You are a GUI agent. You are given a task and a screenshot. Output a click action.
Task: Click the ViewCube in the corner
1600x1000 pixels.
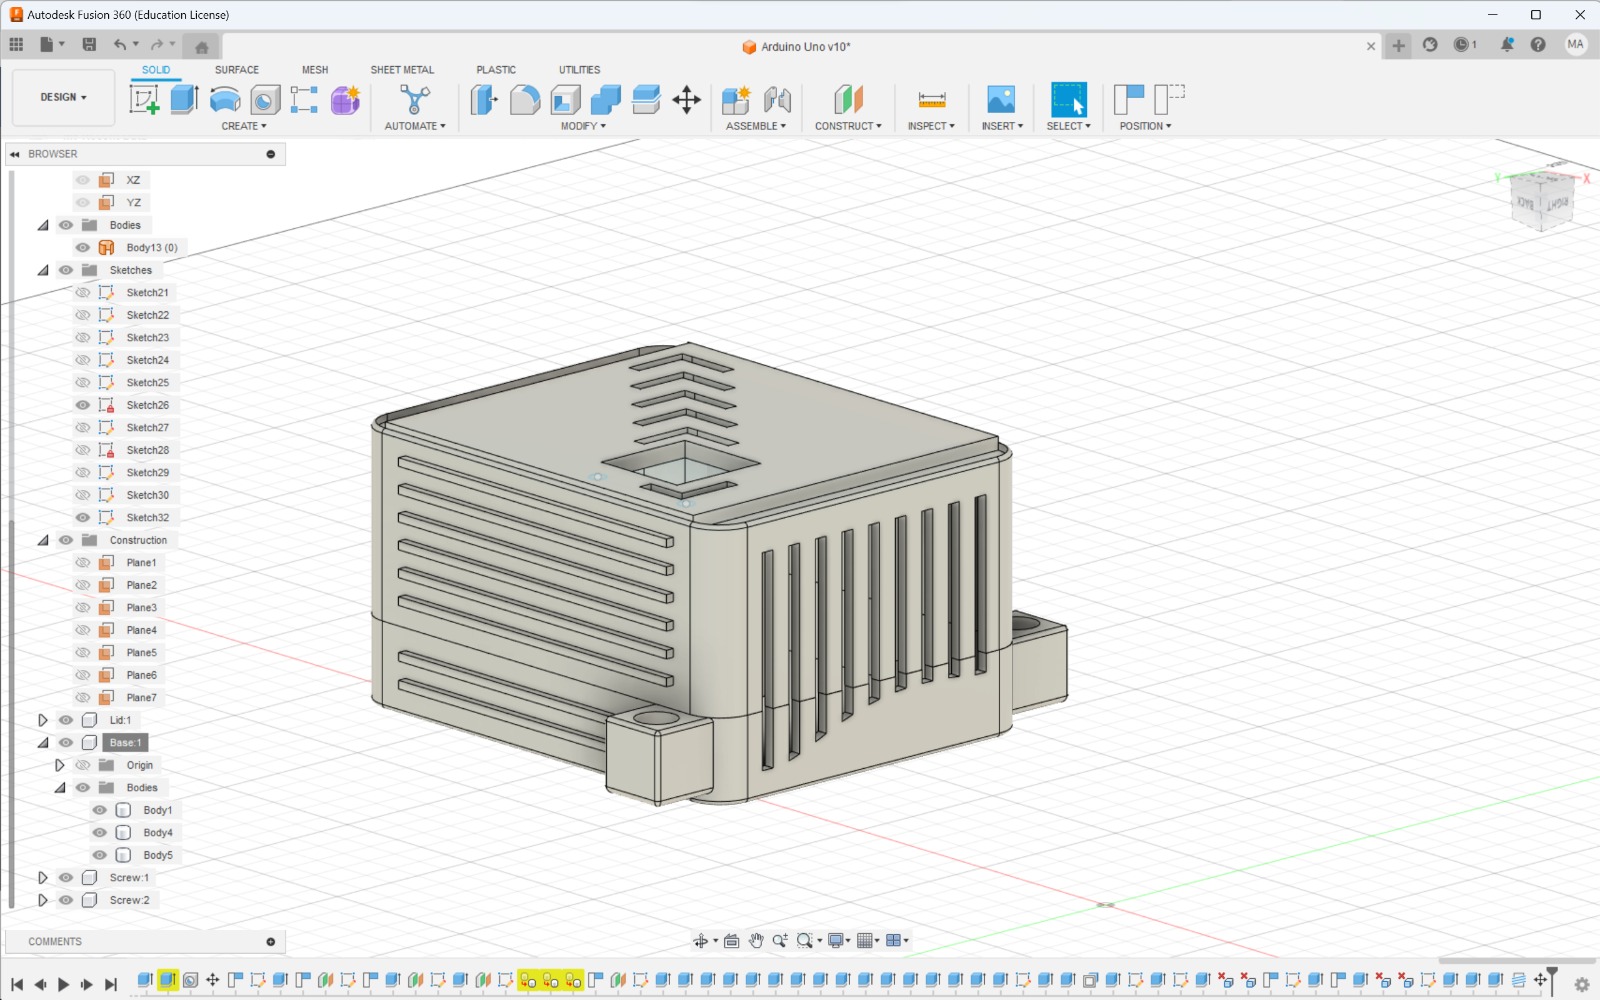pyautogui.click(x=1541, y=200)
